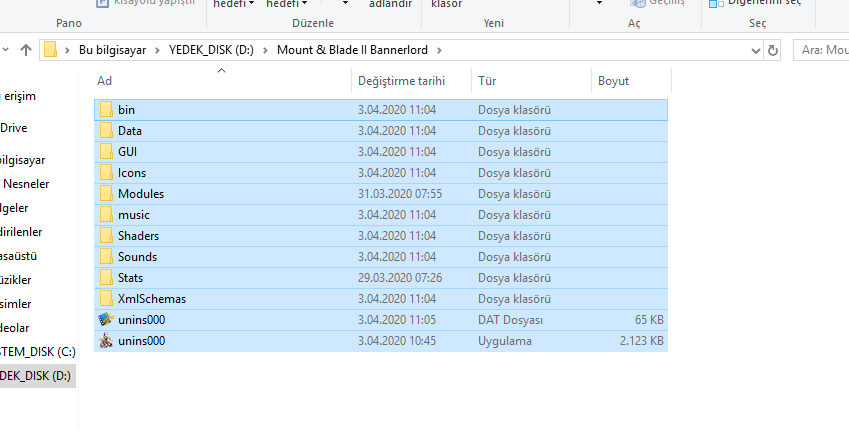
Task: Sort by the Boyut column header
Action: 631,81
